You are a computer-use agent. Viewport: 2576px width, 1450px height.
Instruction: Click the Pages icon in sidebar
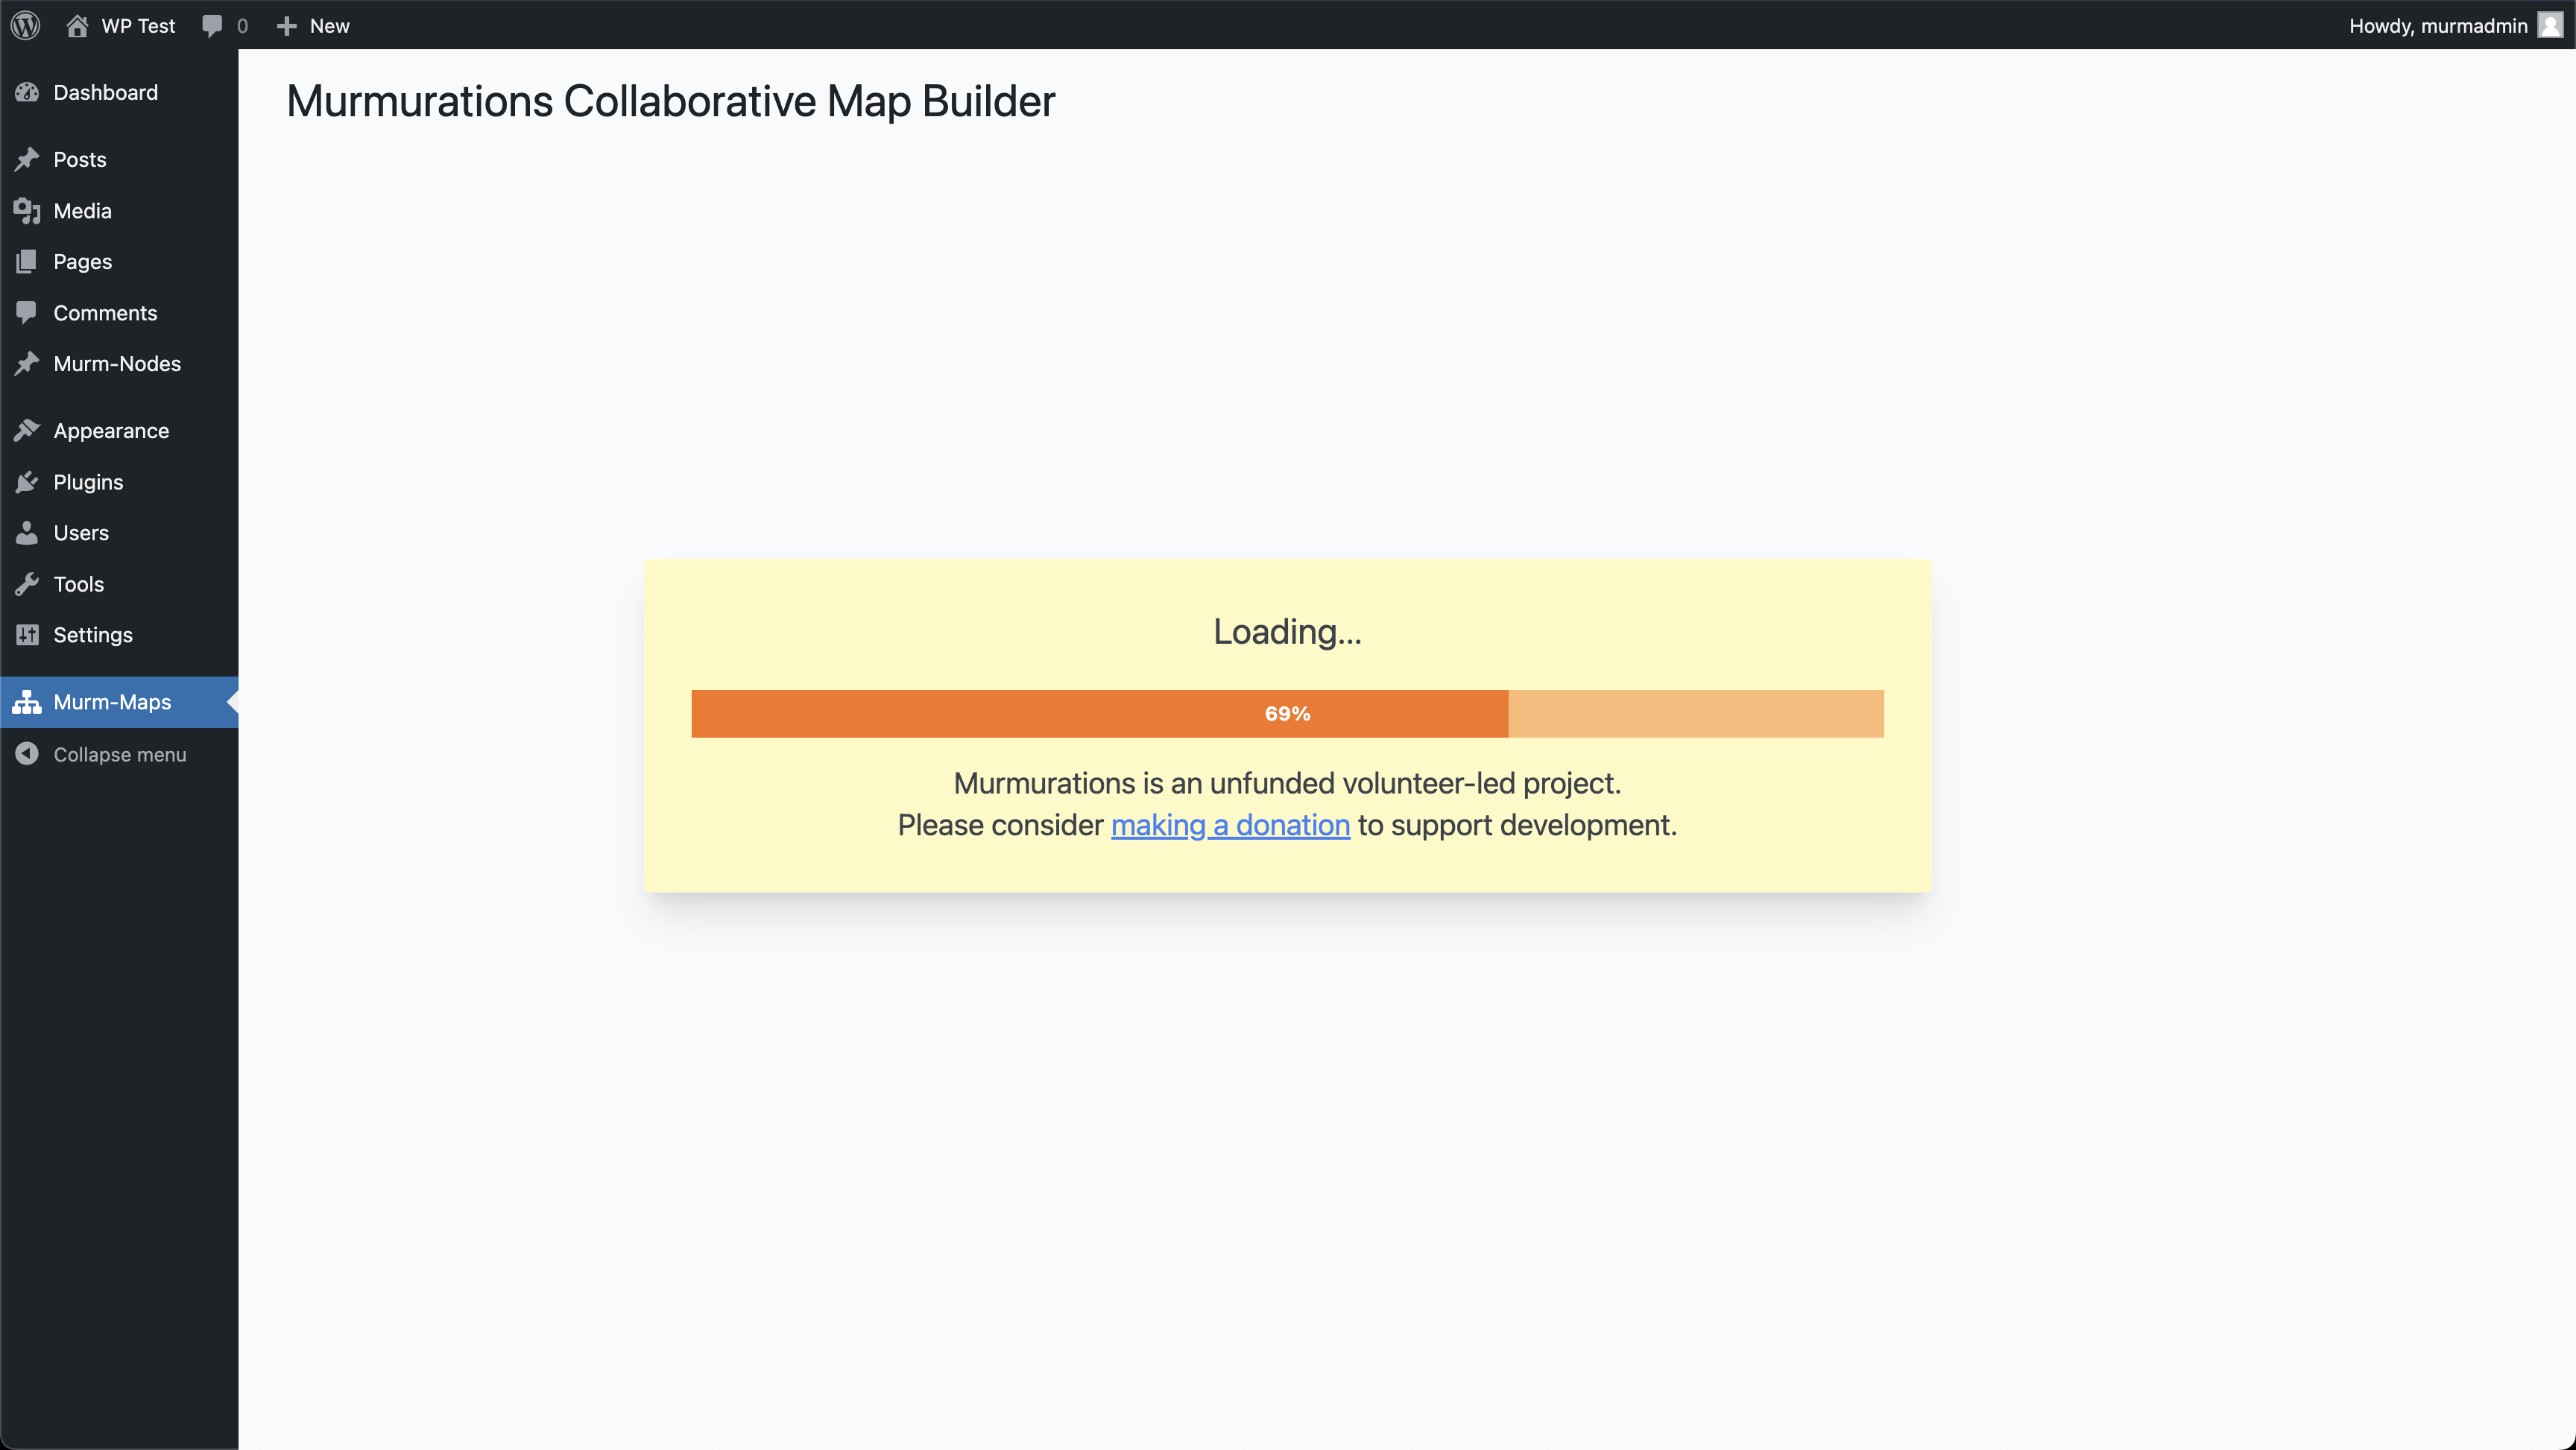[27, 262]
